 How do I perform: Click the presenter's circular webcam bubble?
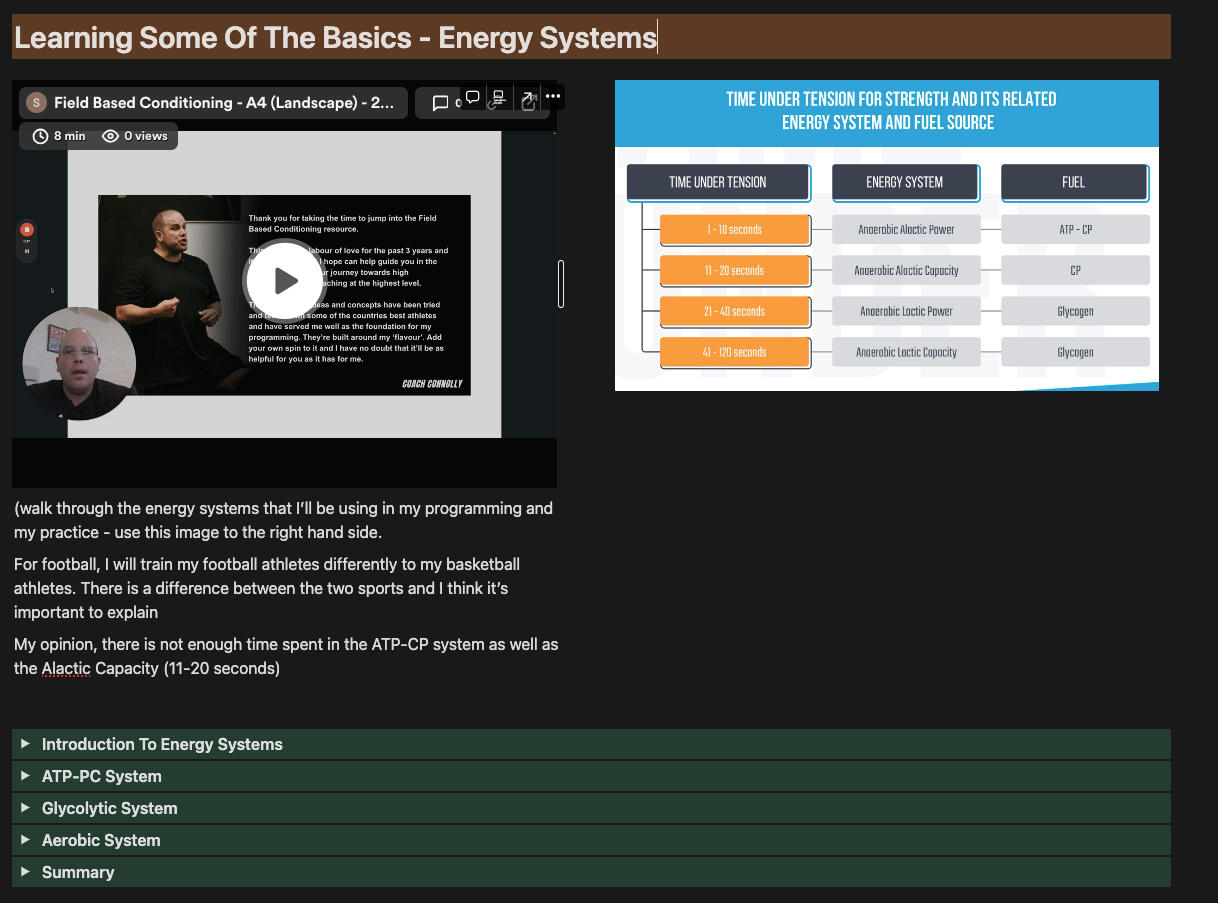point(79,364)
